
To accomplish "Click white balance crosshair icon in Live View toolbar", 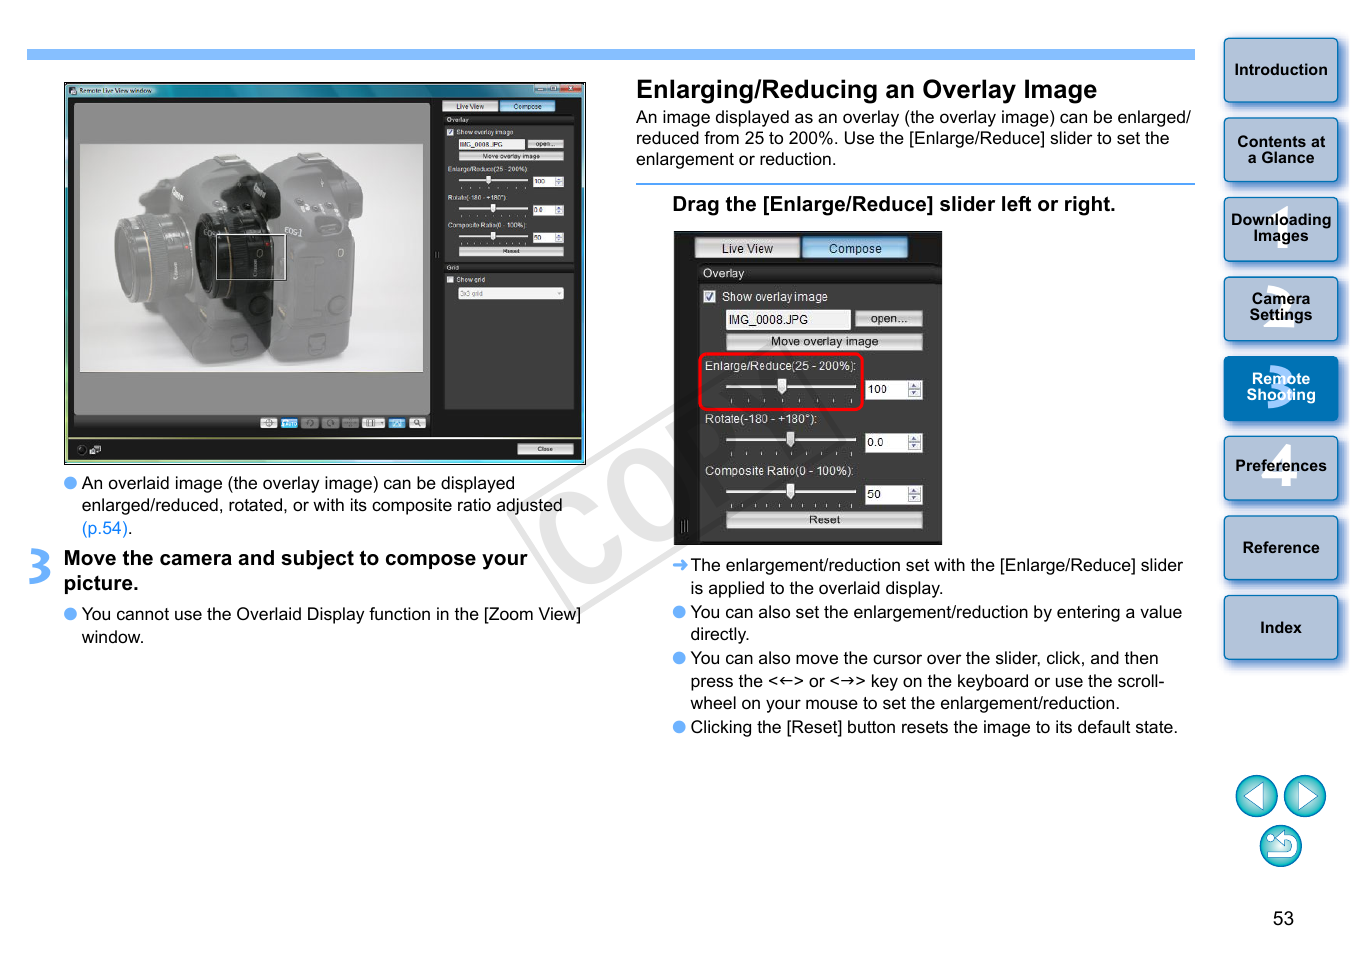I will [269, 423].
